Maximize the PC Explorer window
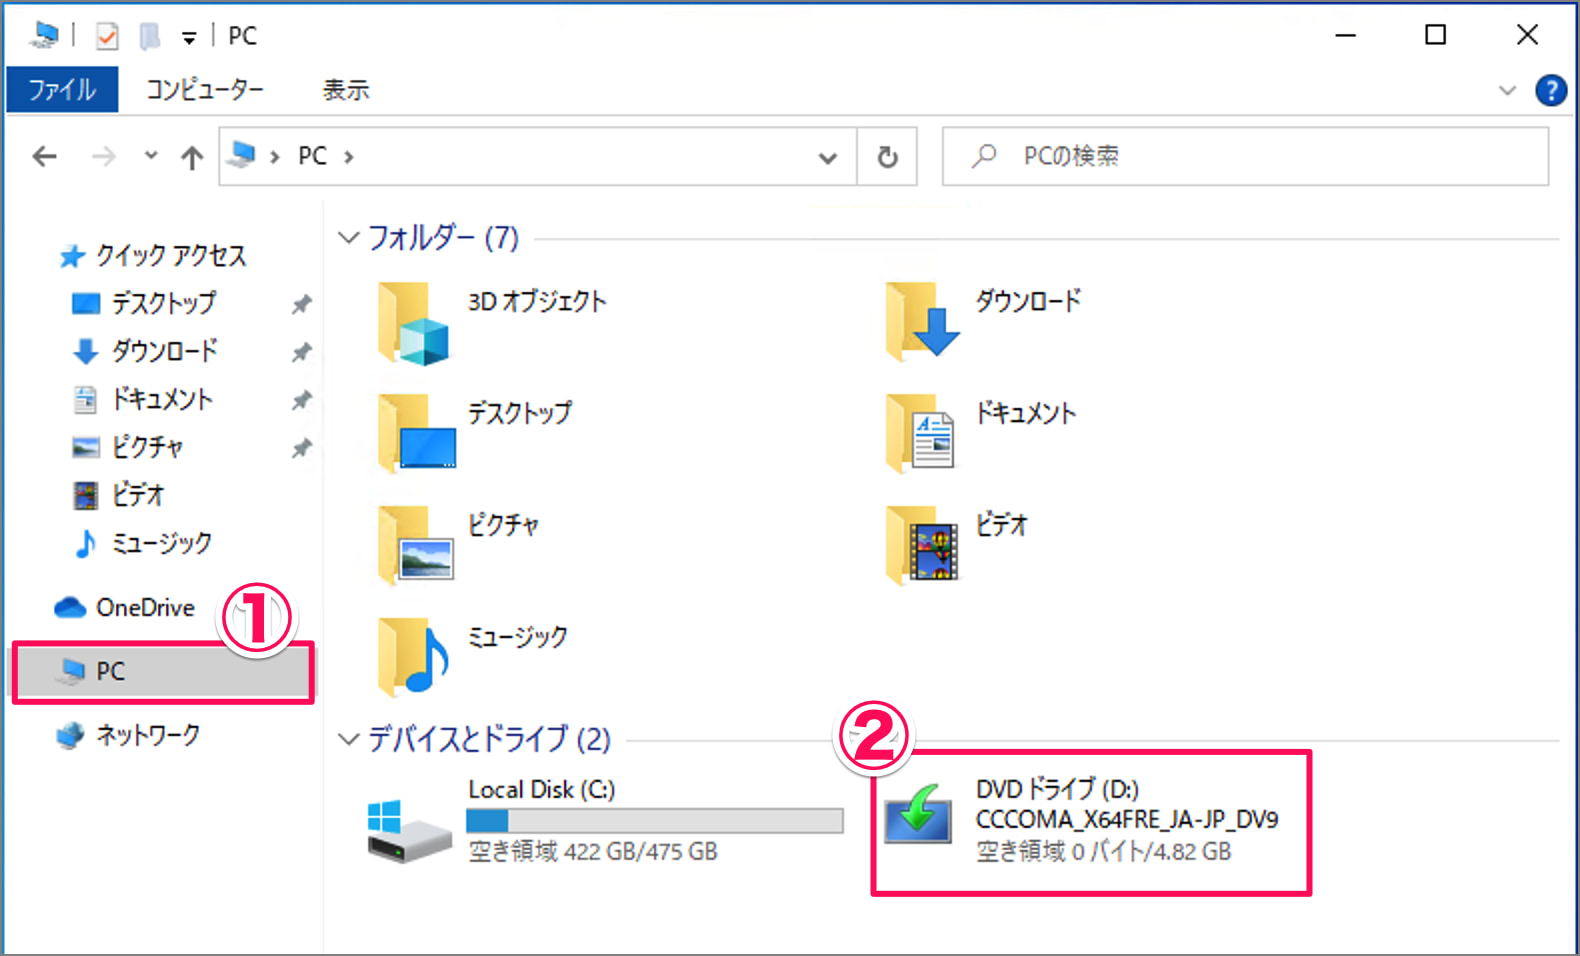The image size is (1580, 956). coord(1436,35)
